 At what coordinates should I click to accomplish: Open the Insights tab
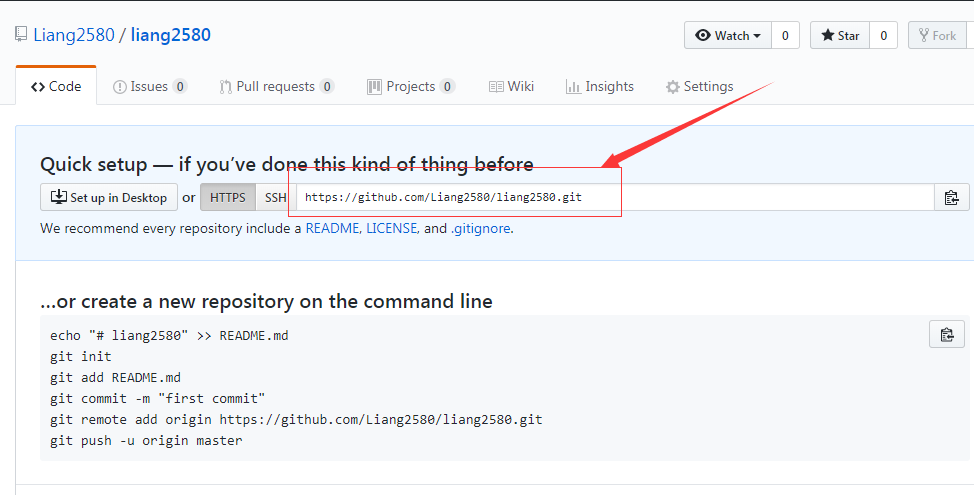[x=599, y=86]
